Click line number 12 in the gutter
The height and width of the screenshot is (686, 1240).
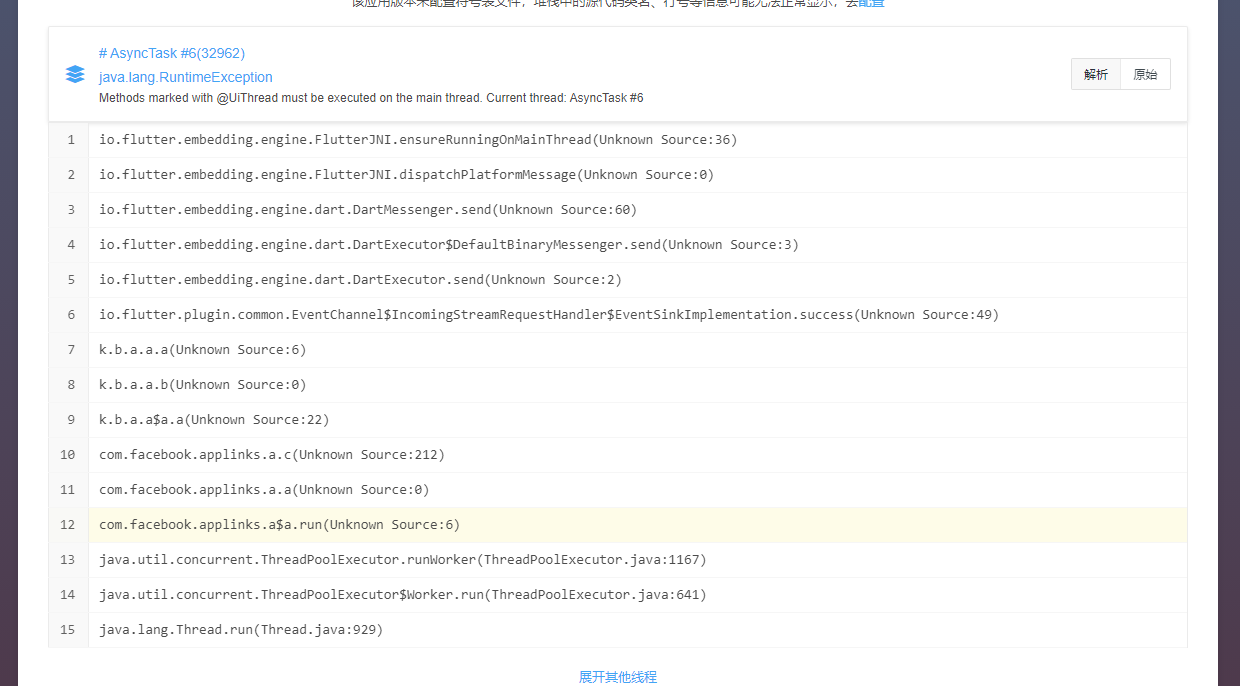tap(68, 525)
